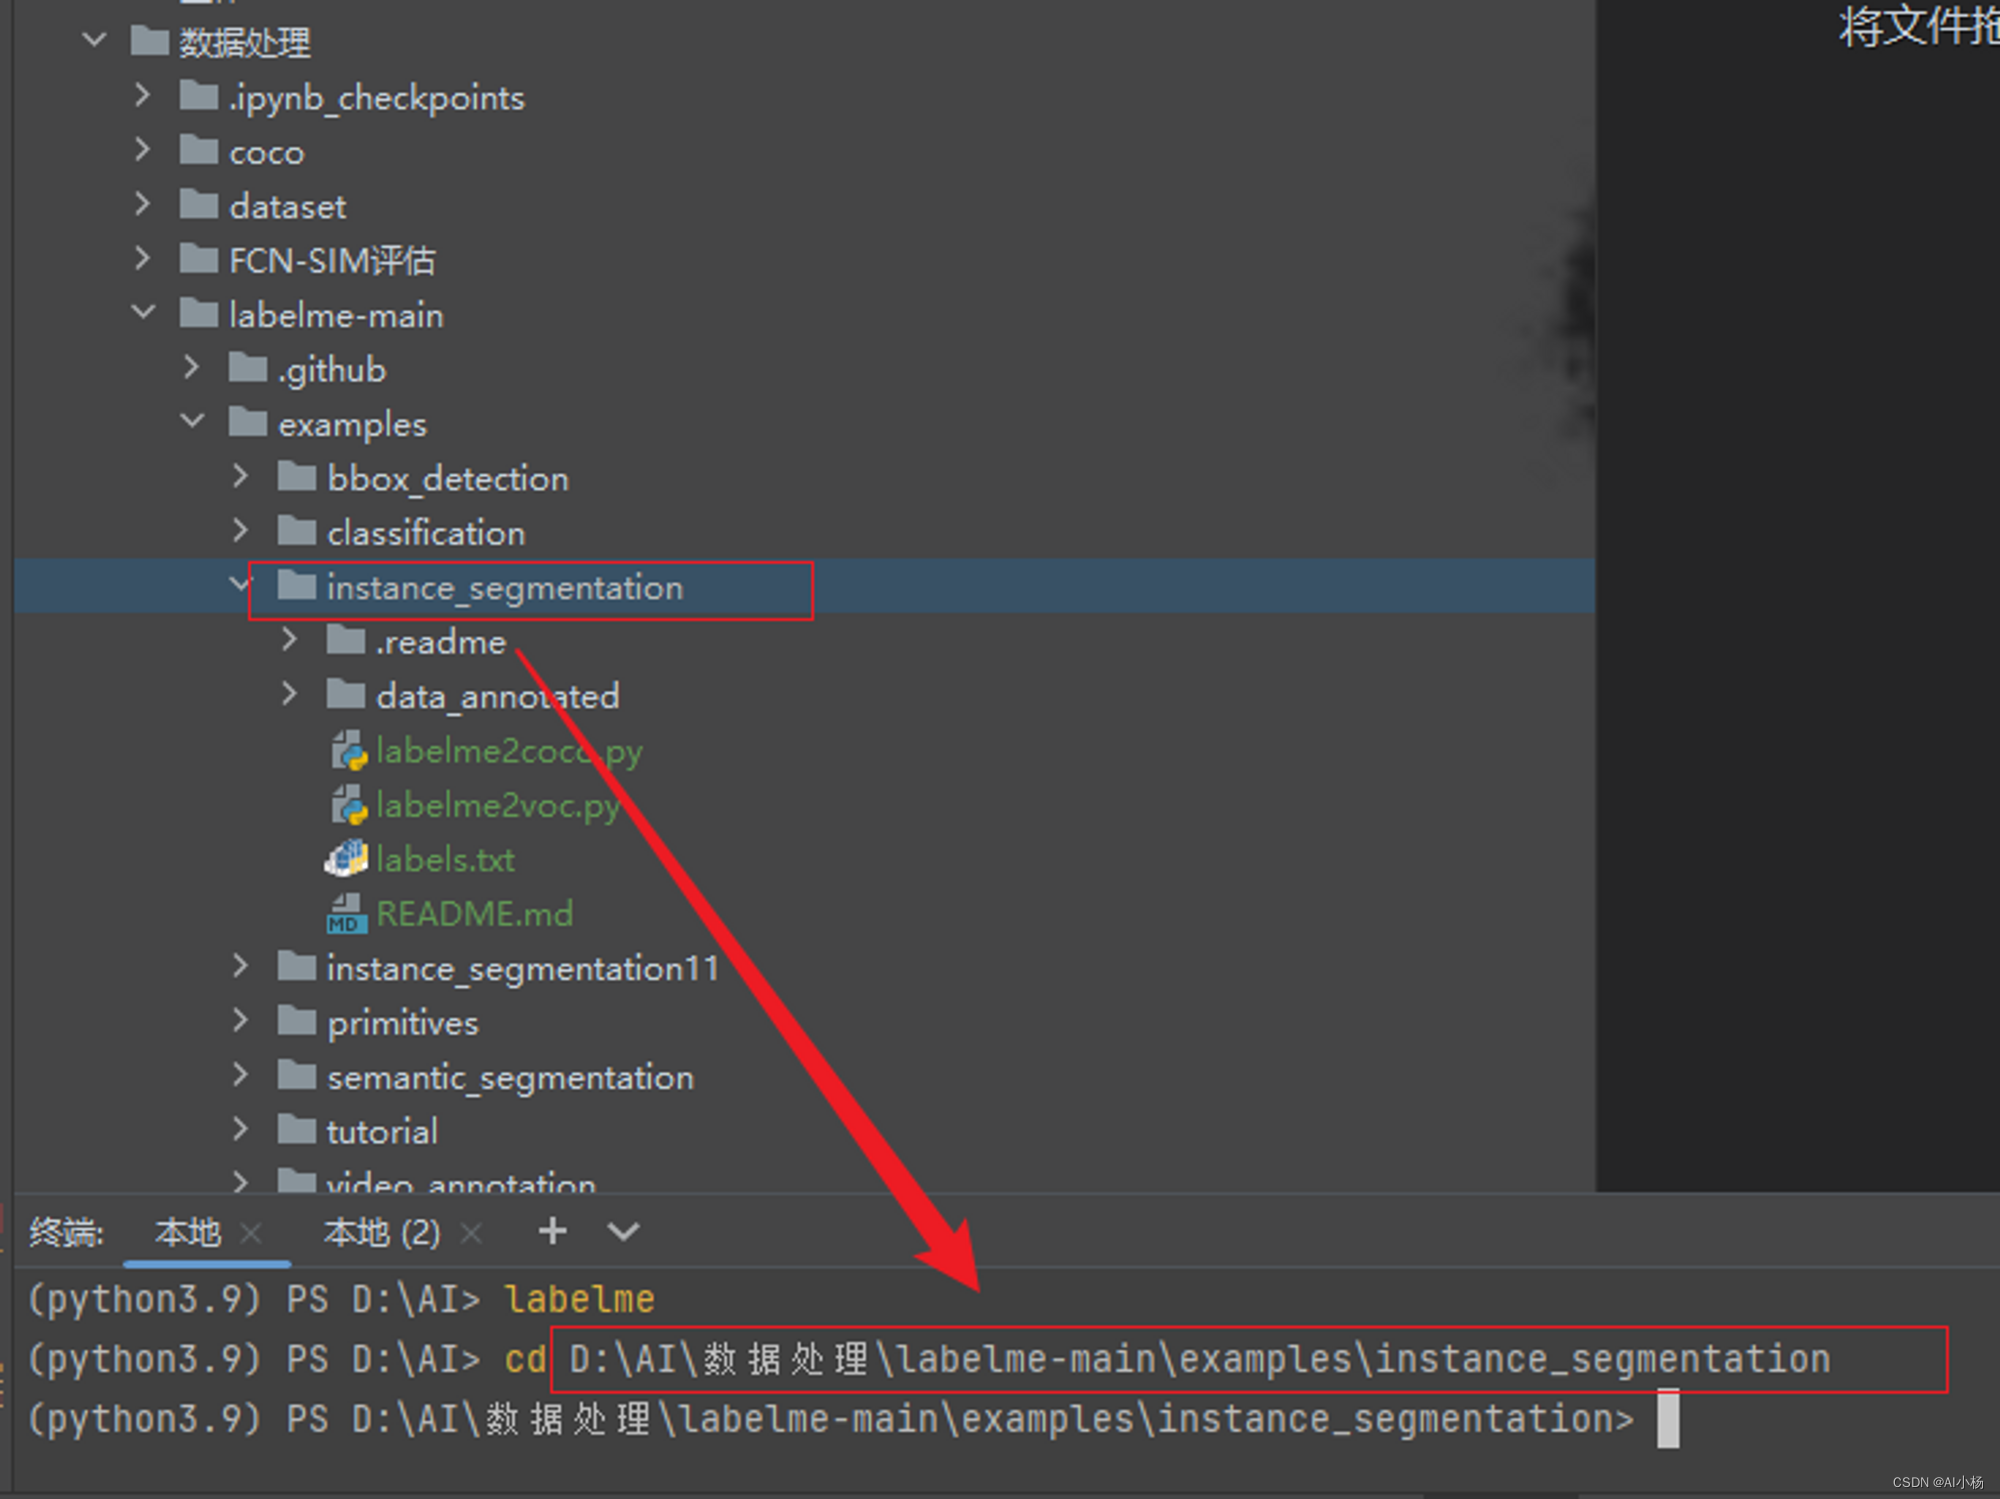Expand the .github folder

tap(191, 367)
